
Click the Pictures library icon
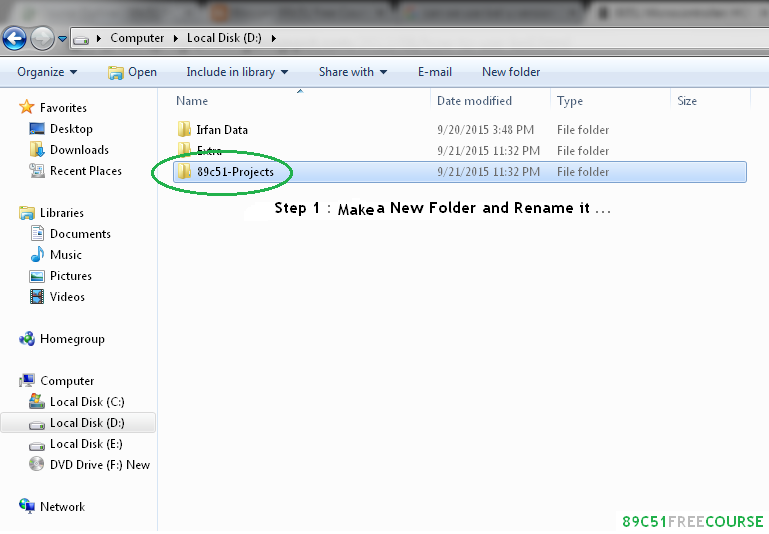37,276
